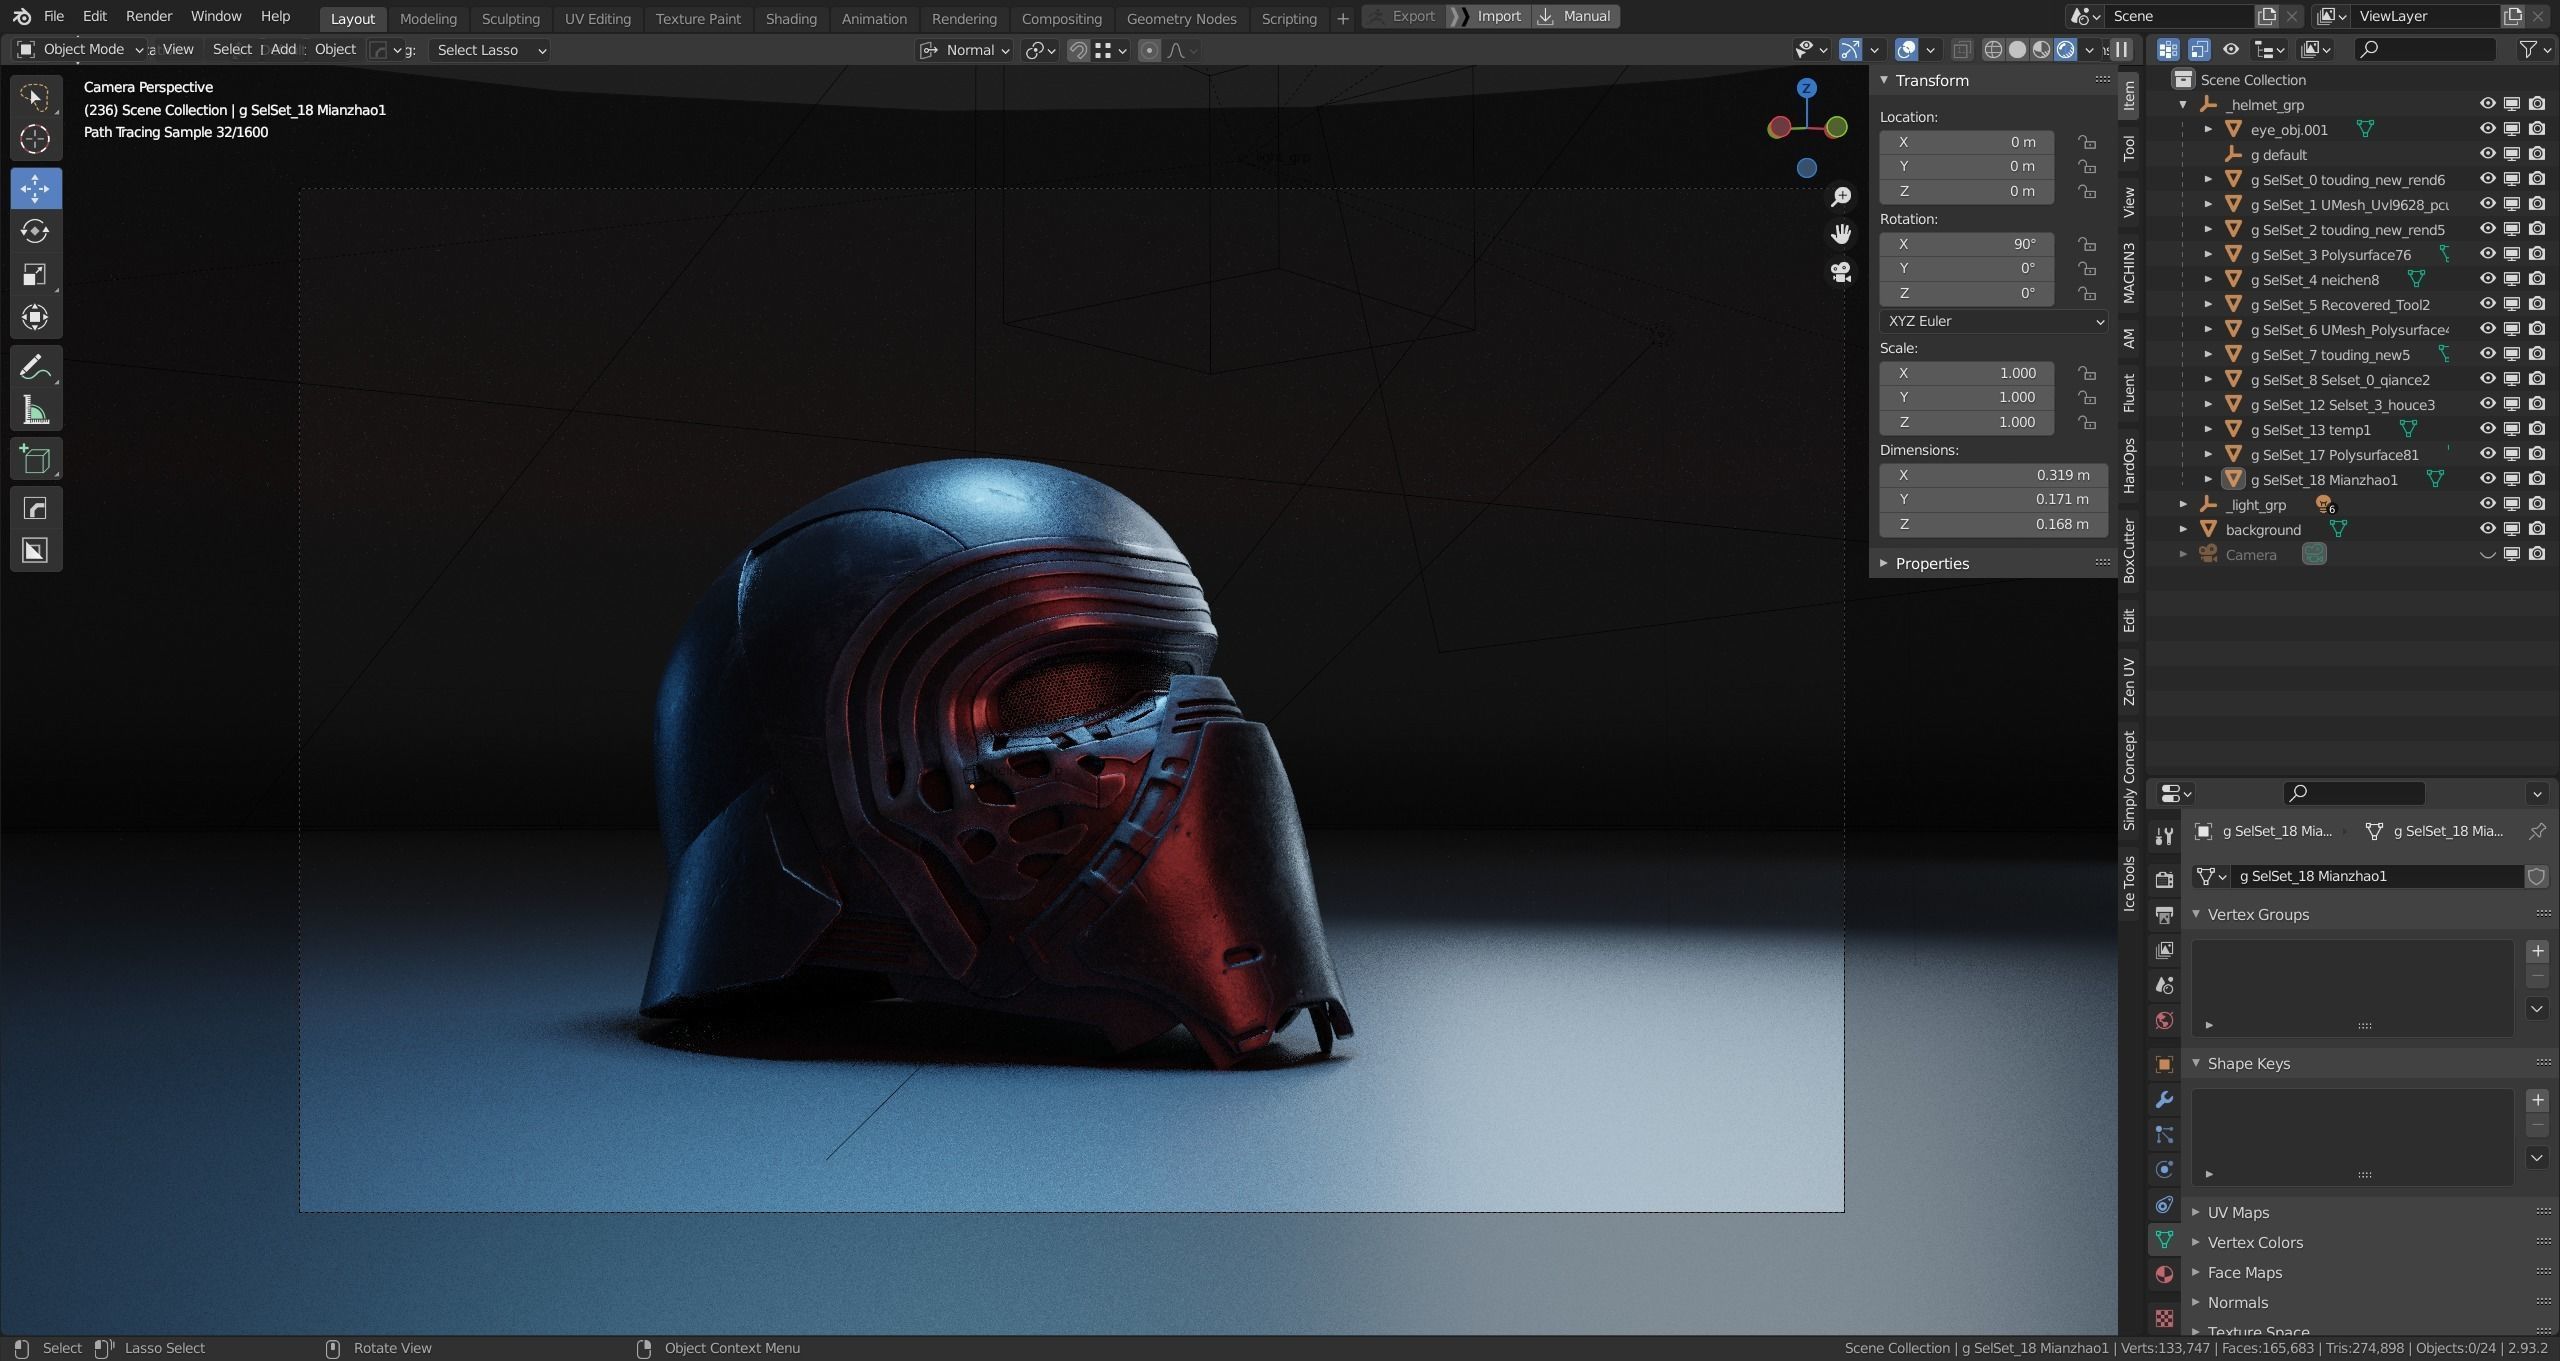Switch to the Shading workspace tab

790,18
